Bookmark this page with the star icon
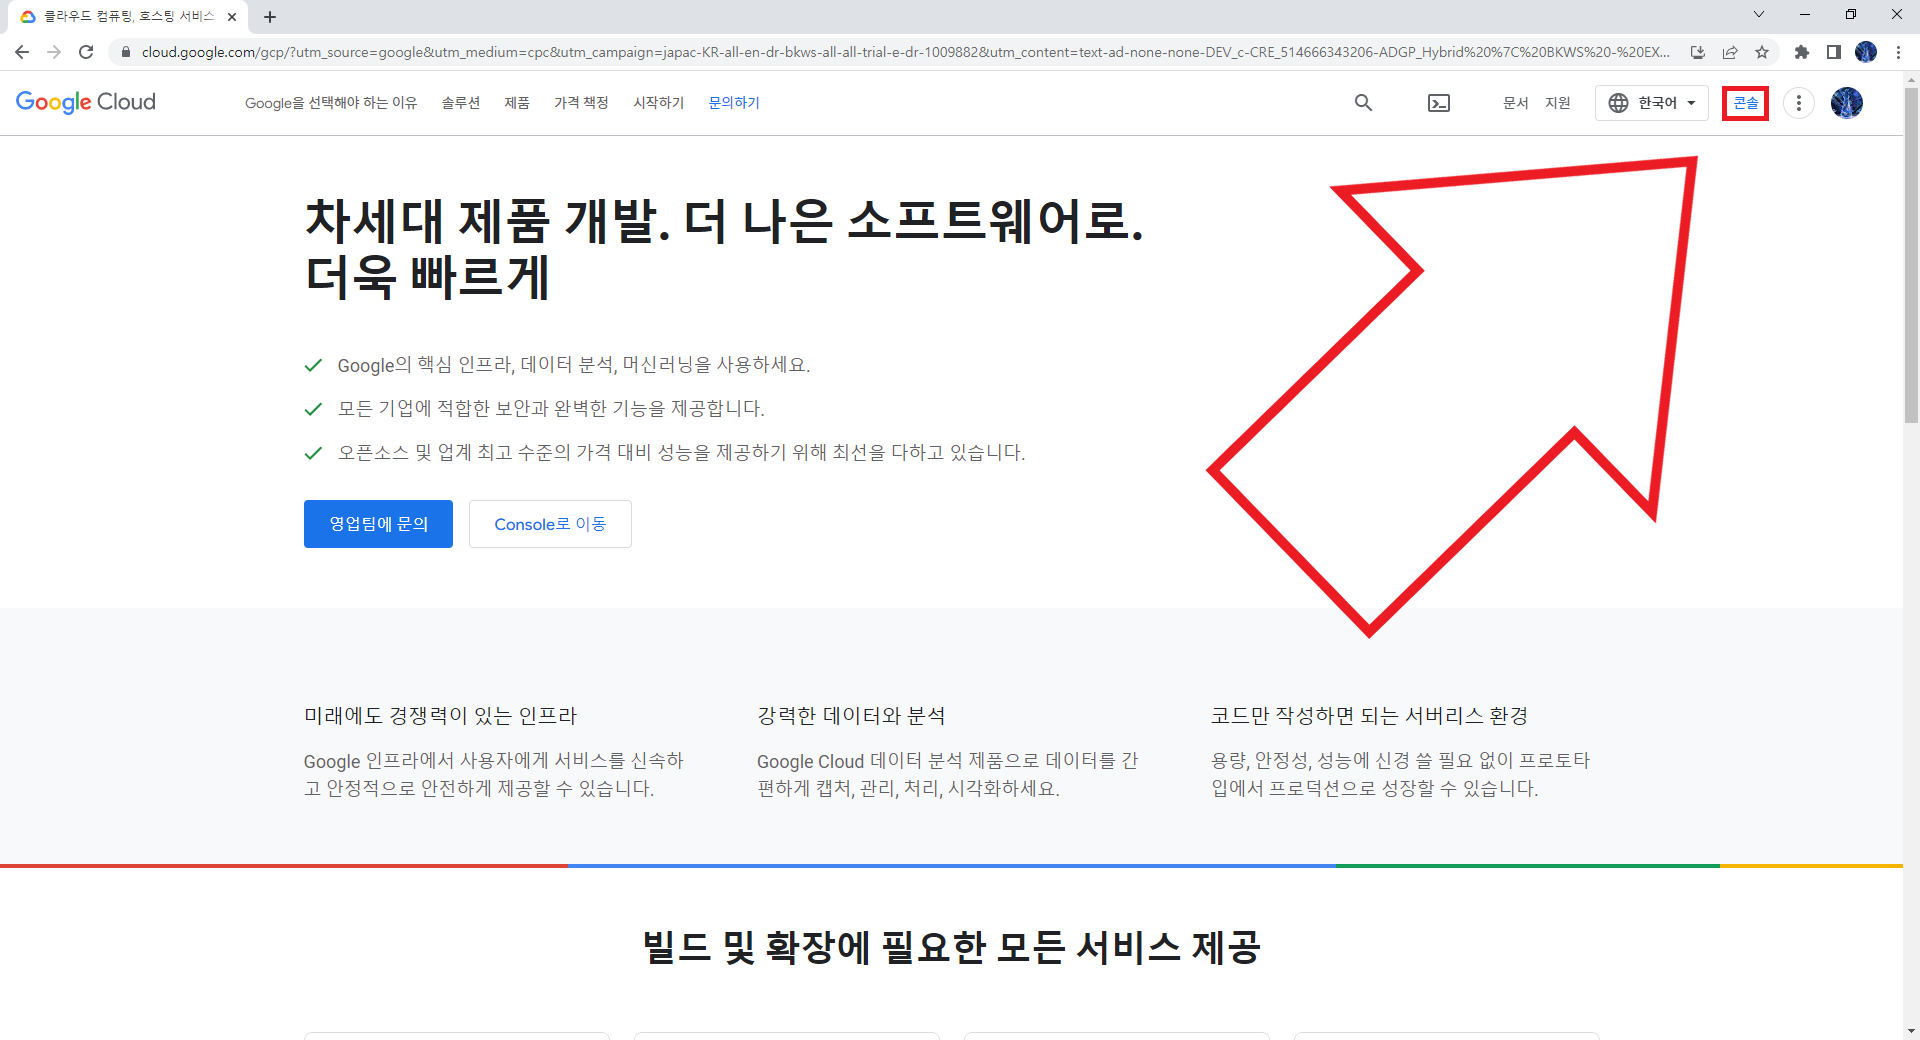This screenshot has height=1040, width=1920. coord(1762,52)
